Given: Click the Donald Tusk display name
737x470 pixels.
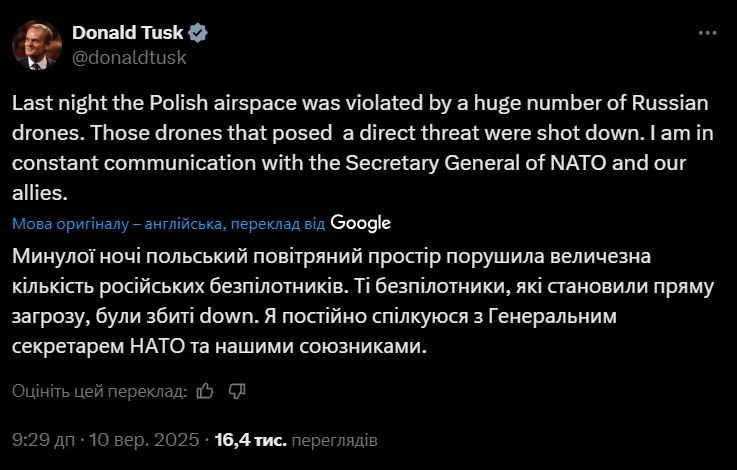Looking at the screenshot, I should pyautogui.click(x=127, y=32).
